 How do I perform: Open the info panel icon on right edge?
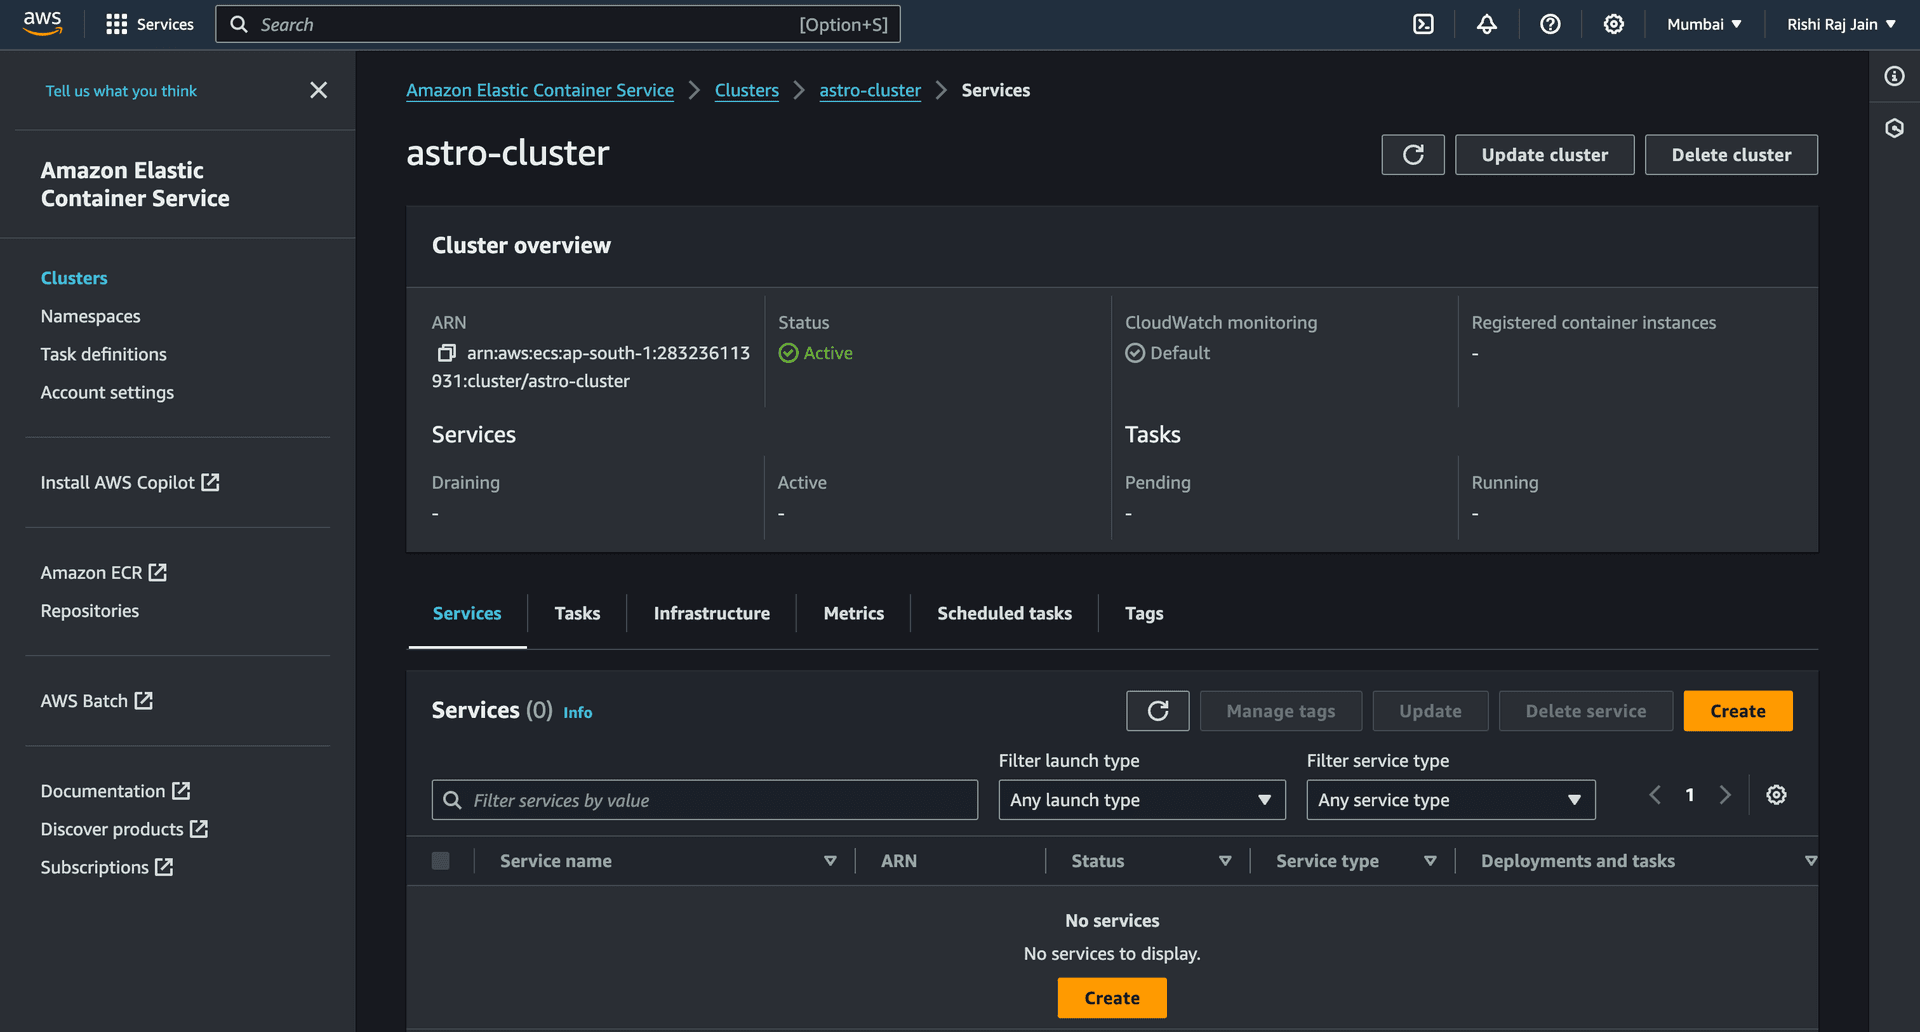[1894, 76]
